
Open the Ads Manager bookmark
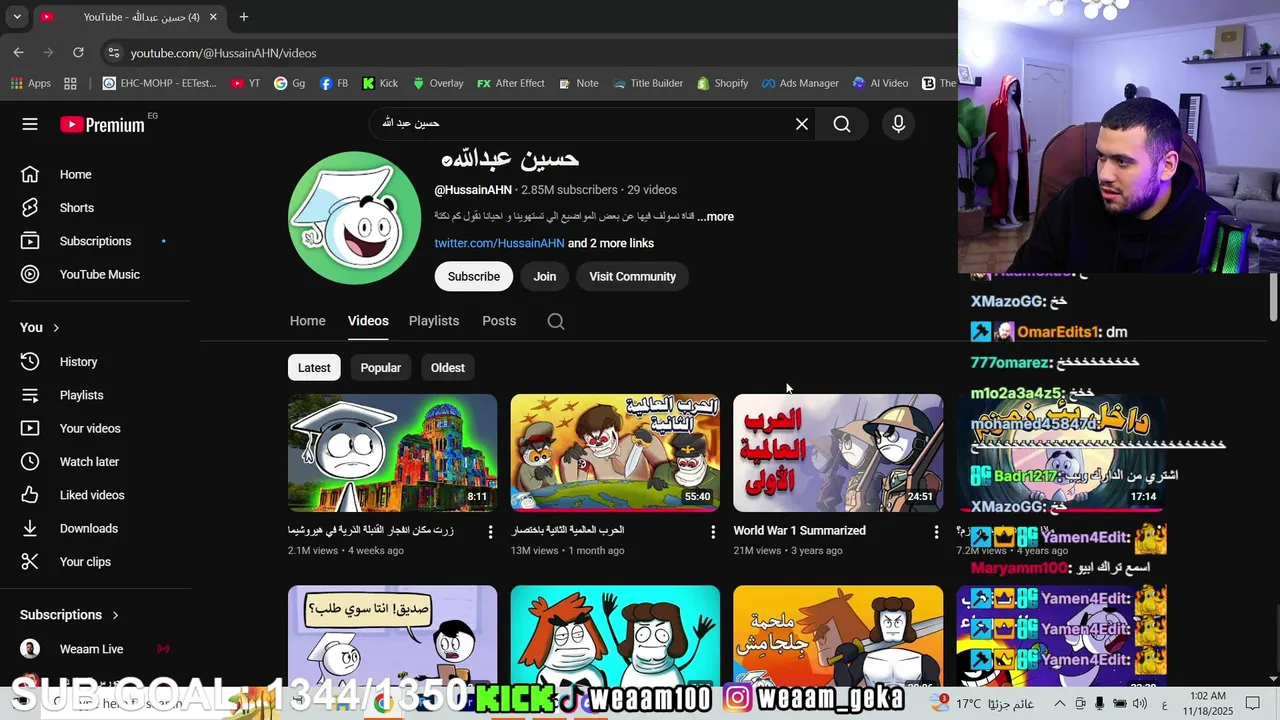tap(800, 84)
